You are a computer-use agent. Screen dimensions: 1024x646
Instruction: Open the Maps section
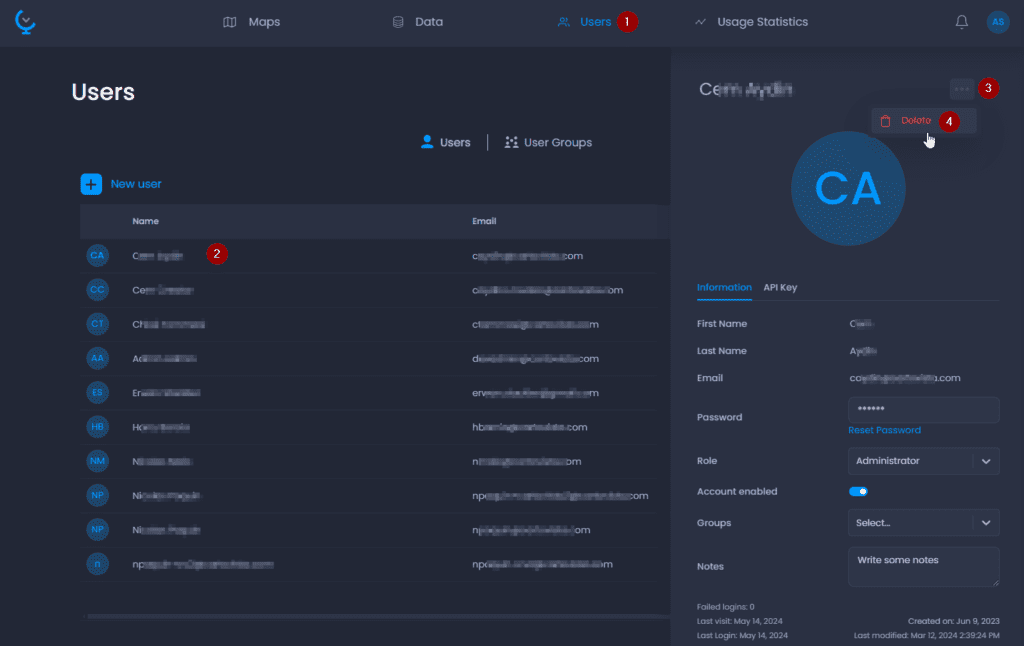point(251,22)
